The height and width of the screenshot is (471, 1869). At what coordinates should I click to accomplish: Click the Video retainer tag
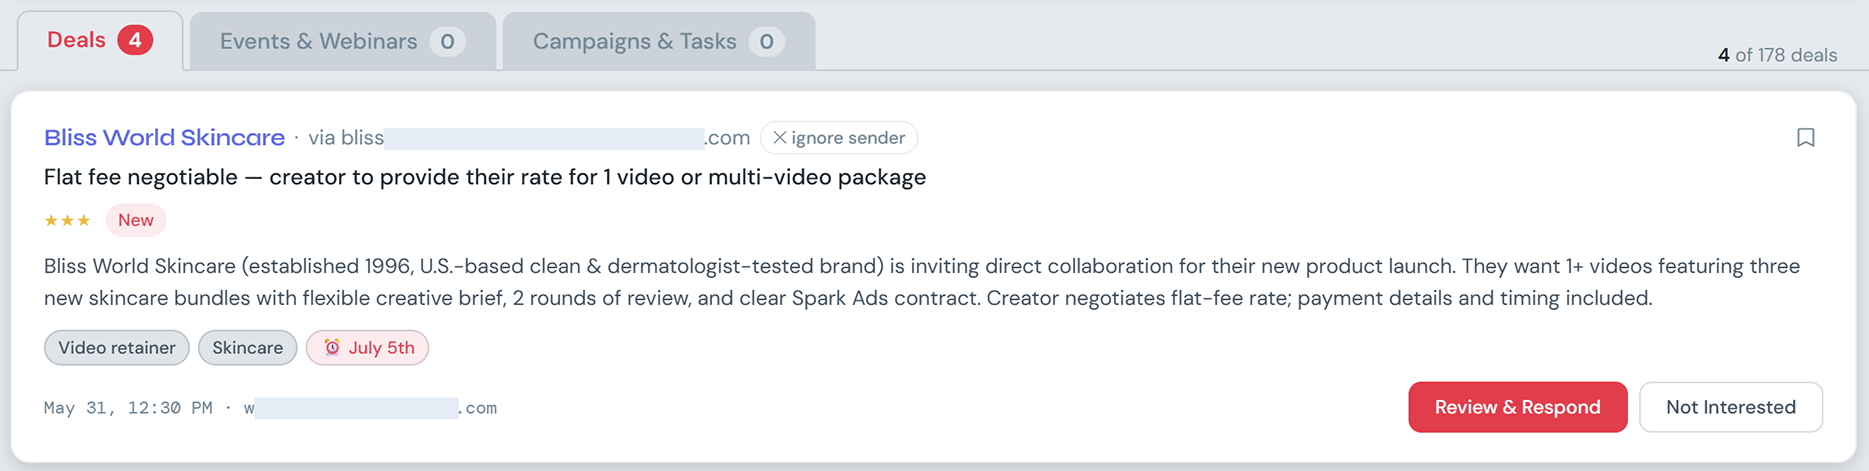click(117, 347)
